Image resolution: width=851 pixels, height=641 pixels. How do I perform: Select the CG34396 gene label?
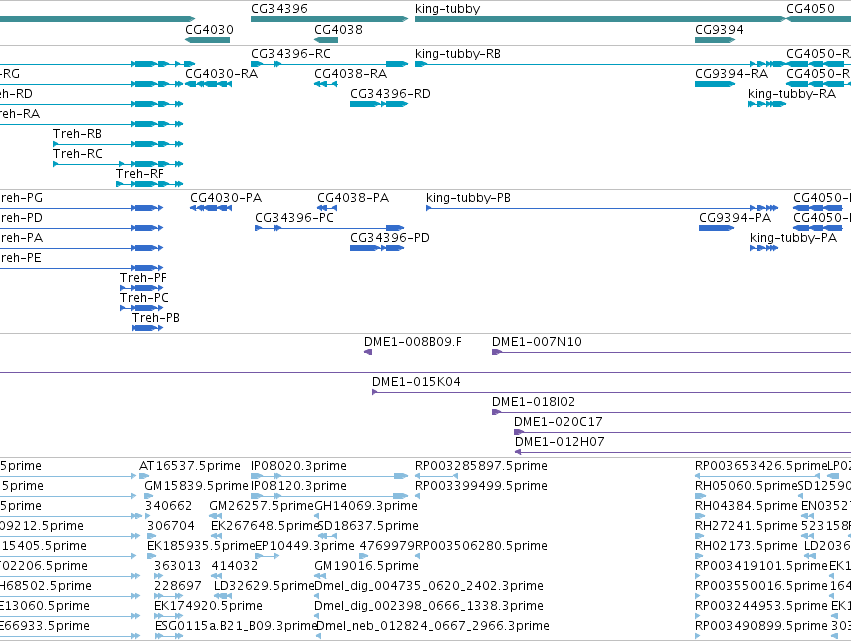coord(279,9)
